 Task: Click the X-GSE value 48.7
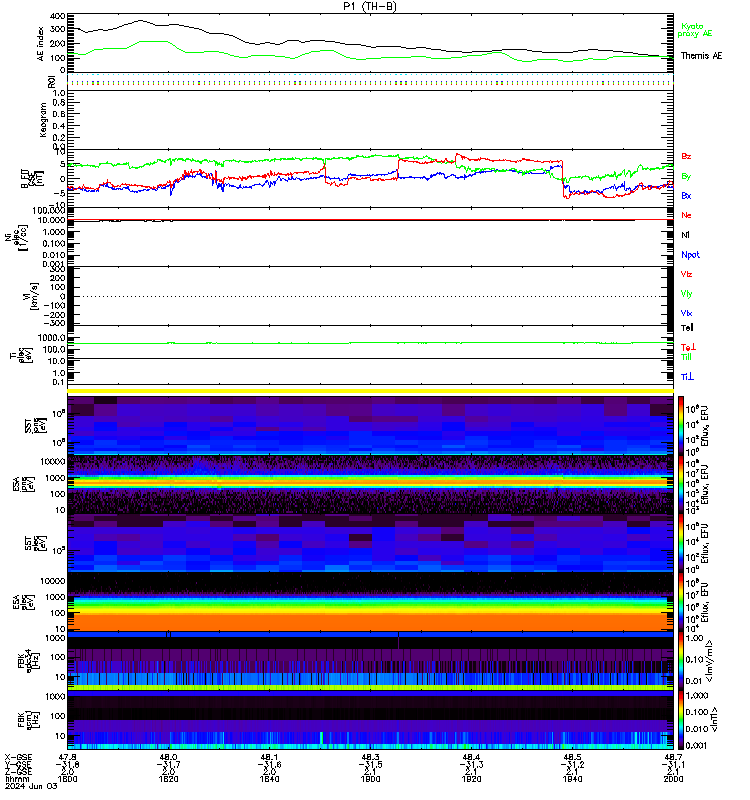673,757
